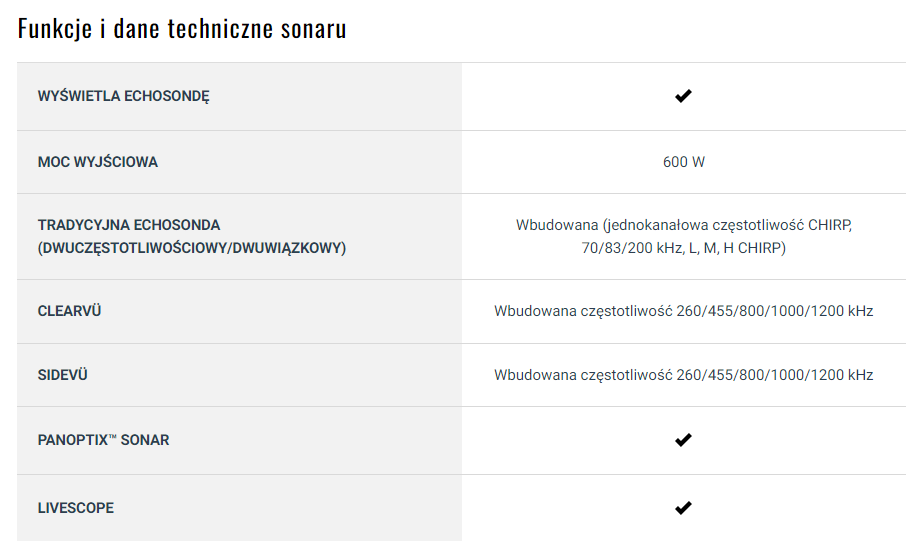The image size is (913, 542).
Task: Click the text Wbudowana (jednokanałowa częstotliwość CHIRP,
Action: point(684,225)
